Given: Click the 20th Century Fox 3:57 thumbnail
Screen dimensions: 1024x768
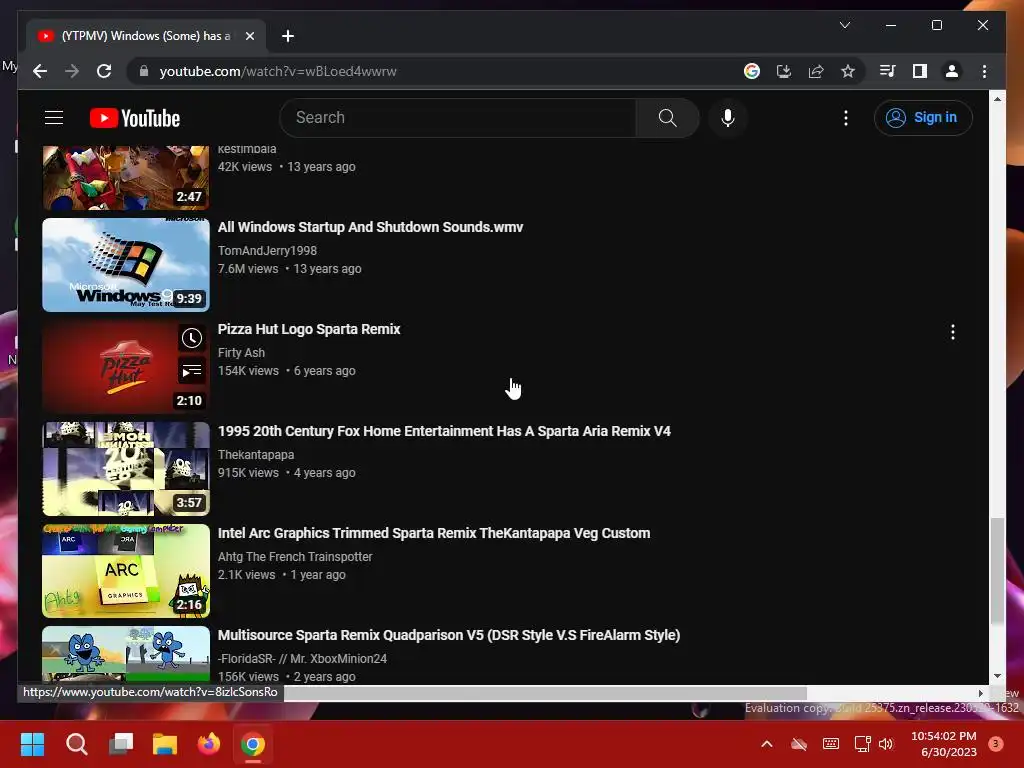Looking at the screenshot, I should pos(126,468).
